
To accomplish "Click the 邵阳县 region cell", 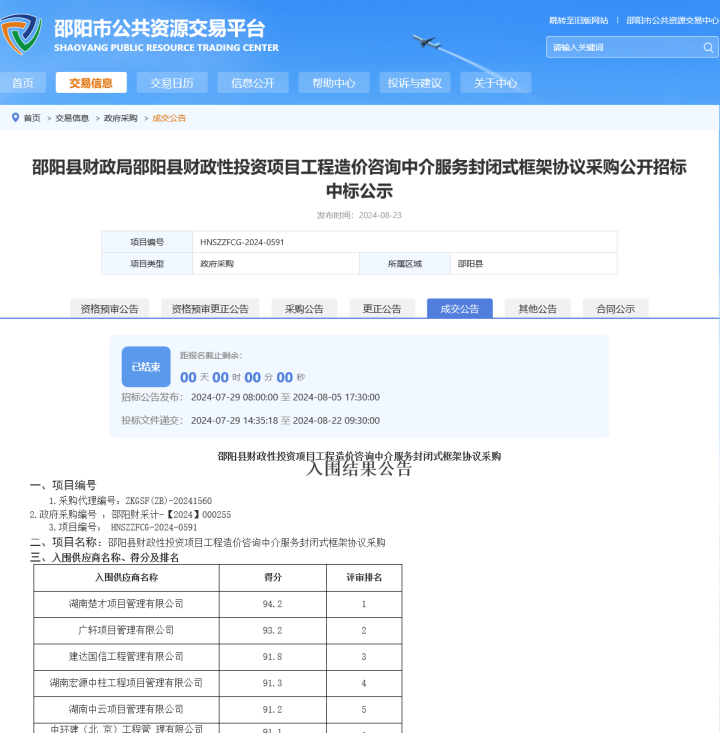I will 533,264.
